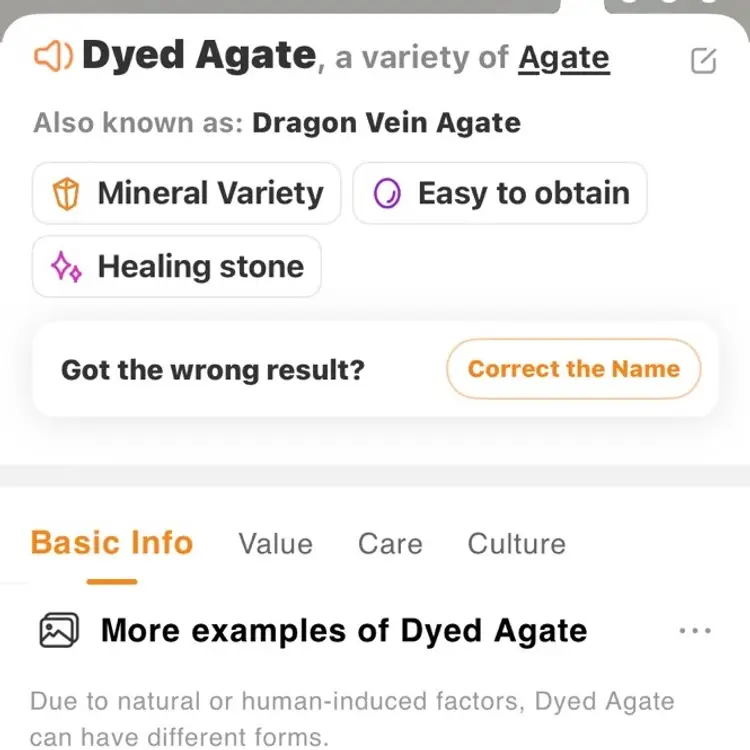Screen dimensions: 750x750
Task: Open the edit note icon
Action: pos(704,61)
